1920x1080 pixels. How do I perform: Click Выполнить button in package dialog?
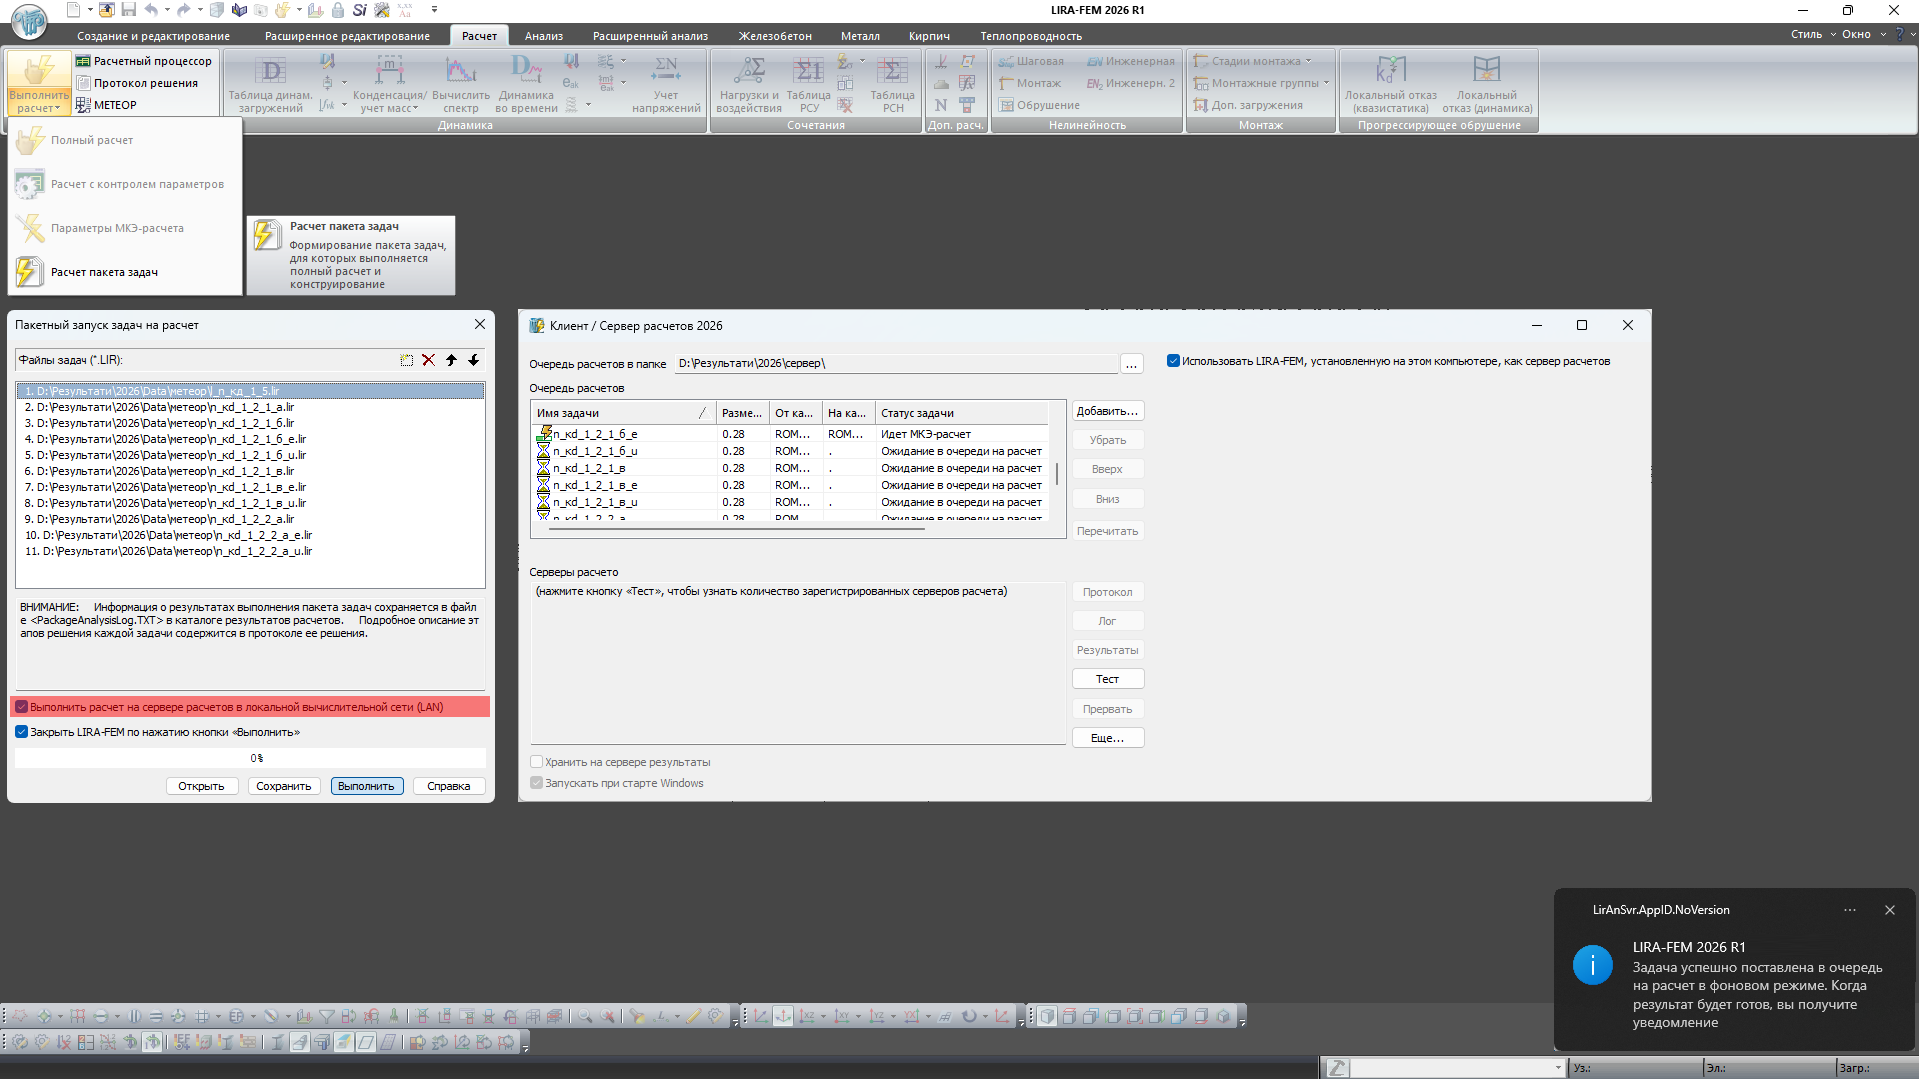366,786
